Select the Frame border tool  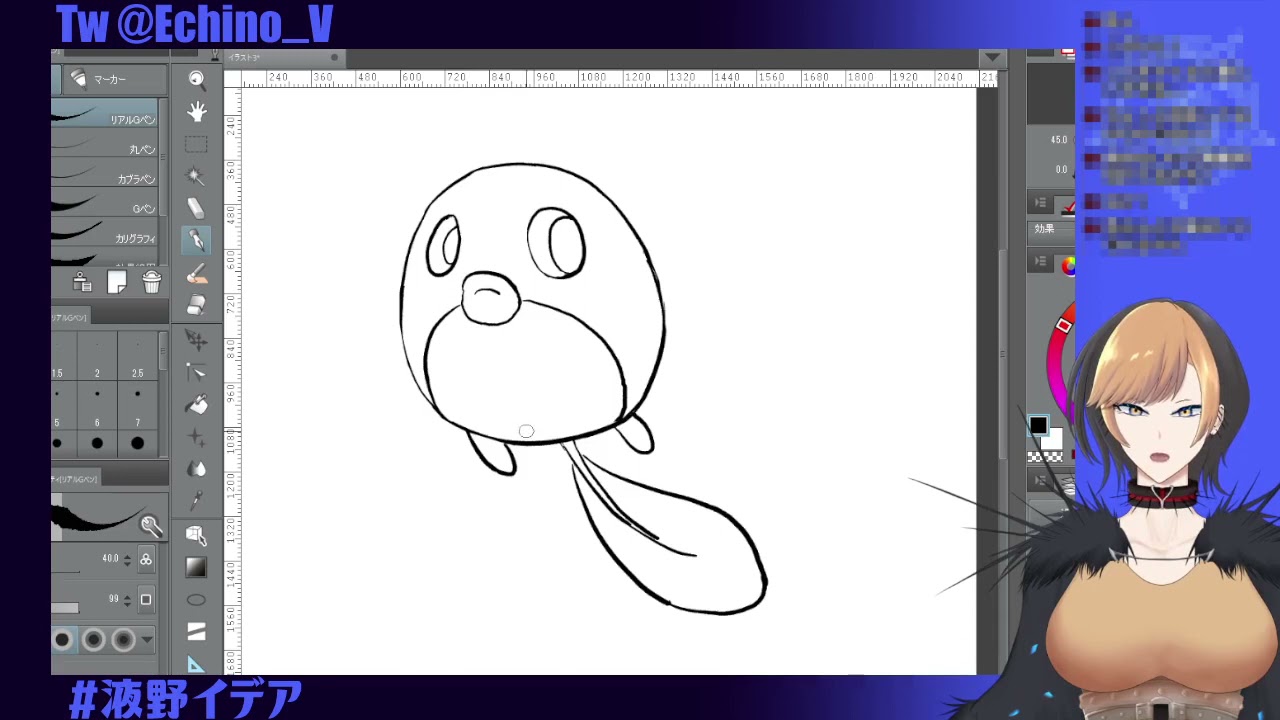pos(196,632)
